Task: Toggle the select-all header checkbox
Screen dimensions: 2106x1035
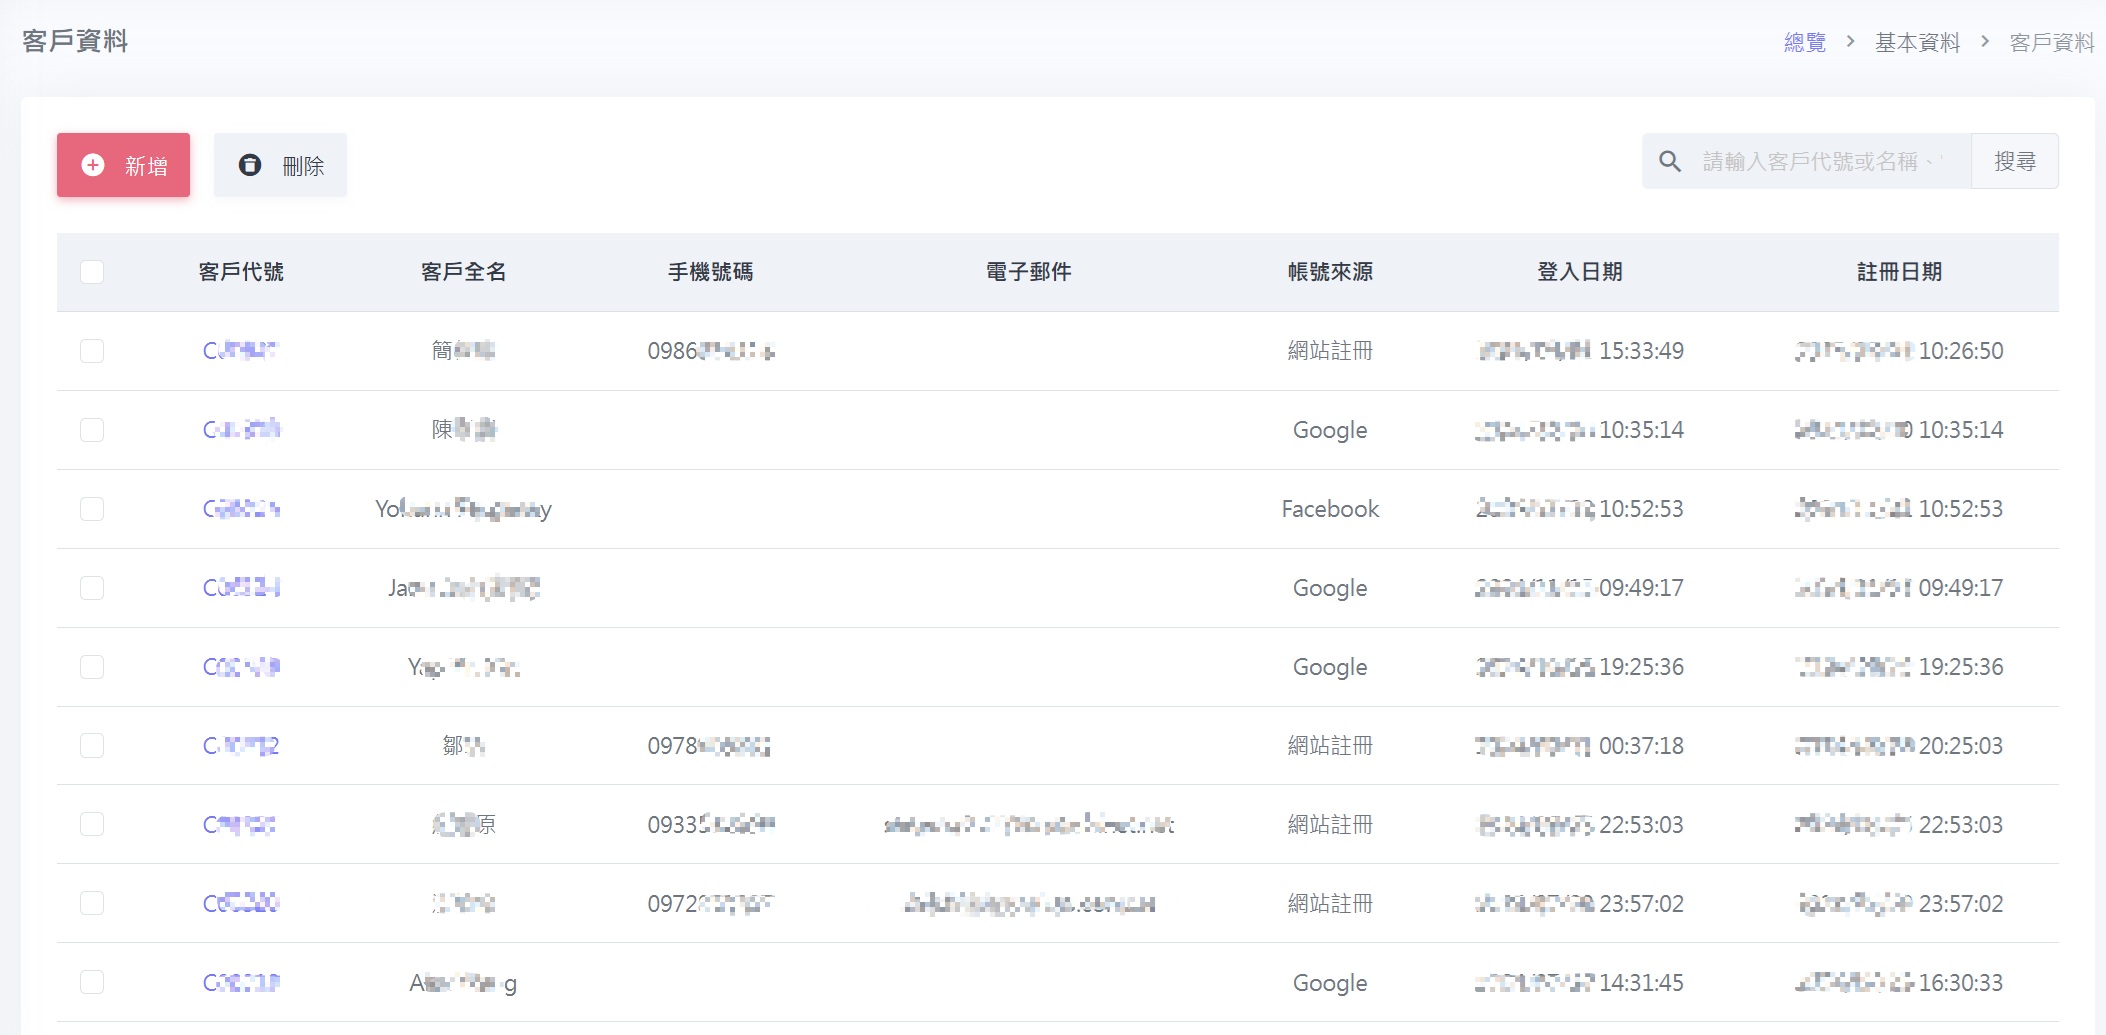Action: 92,272
